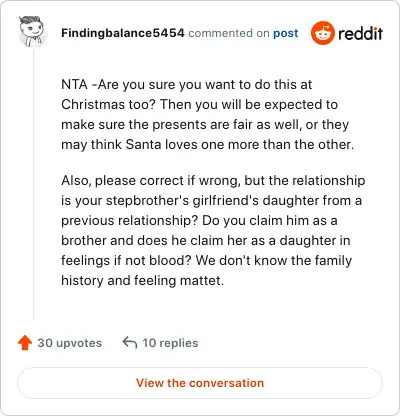The image size is (400, 416).
Task: Click the line "make sure the presents are fair"
Action: [x=205, y=125]
